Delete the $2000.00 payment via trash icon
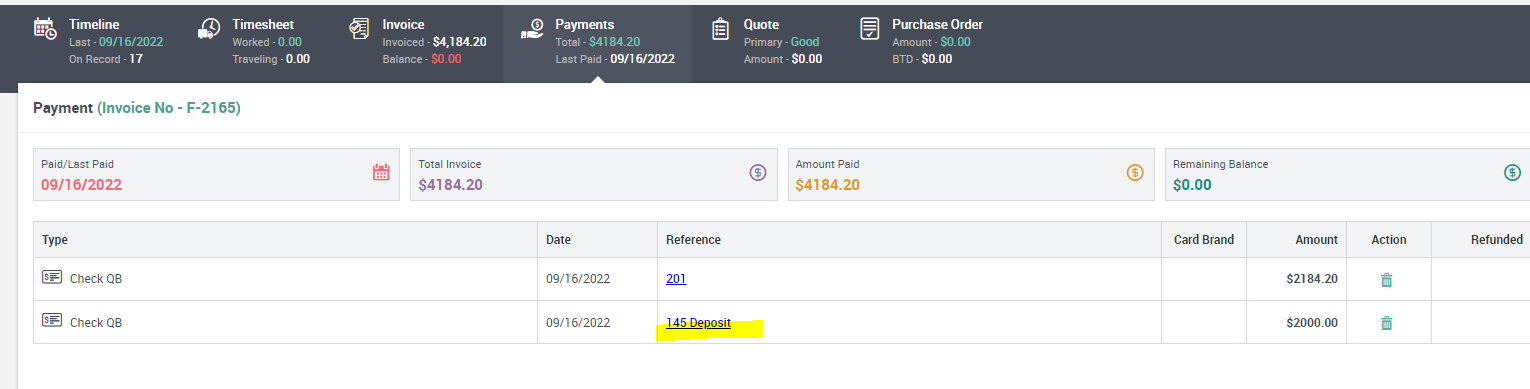Screen dimensions: 1530x389 (x=1386, y=323)
